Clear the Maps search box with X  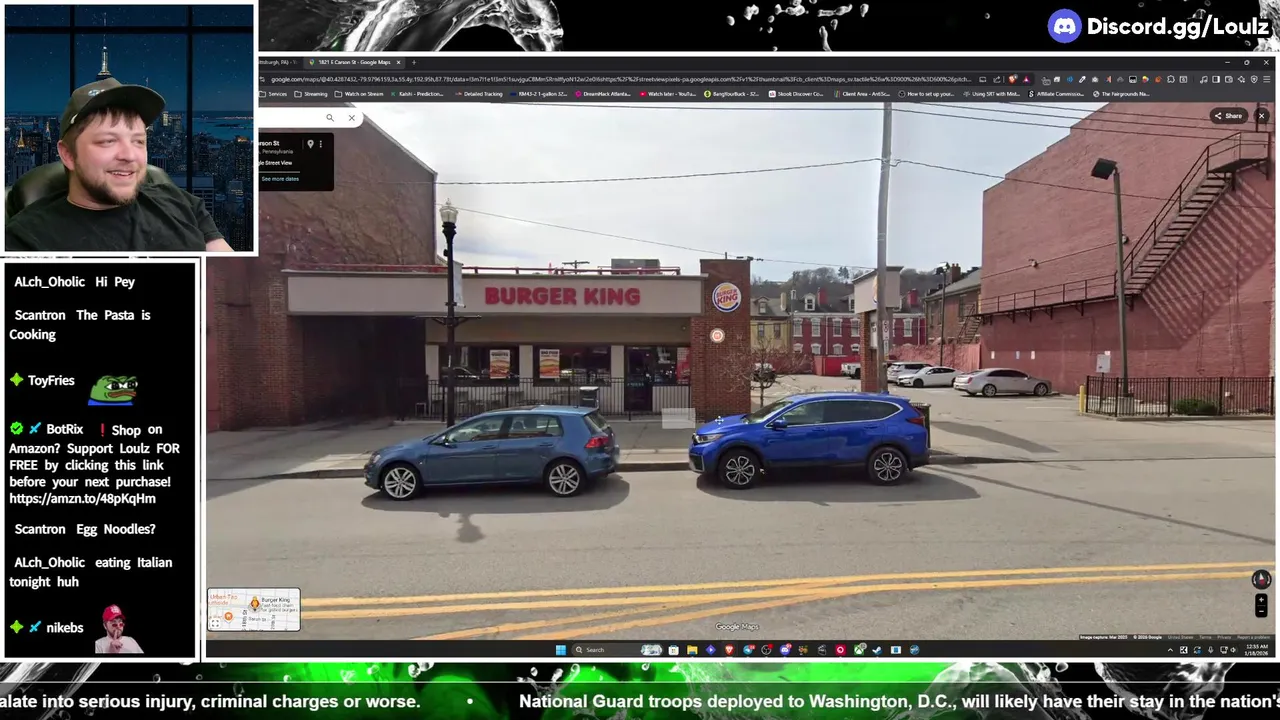pyautogui.click(x=351, y=118)
